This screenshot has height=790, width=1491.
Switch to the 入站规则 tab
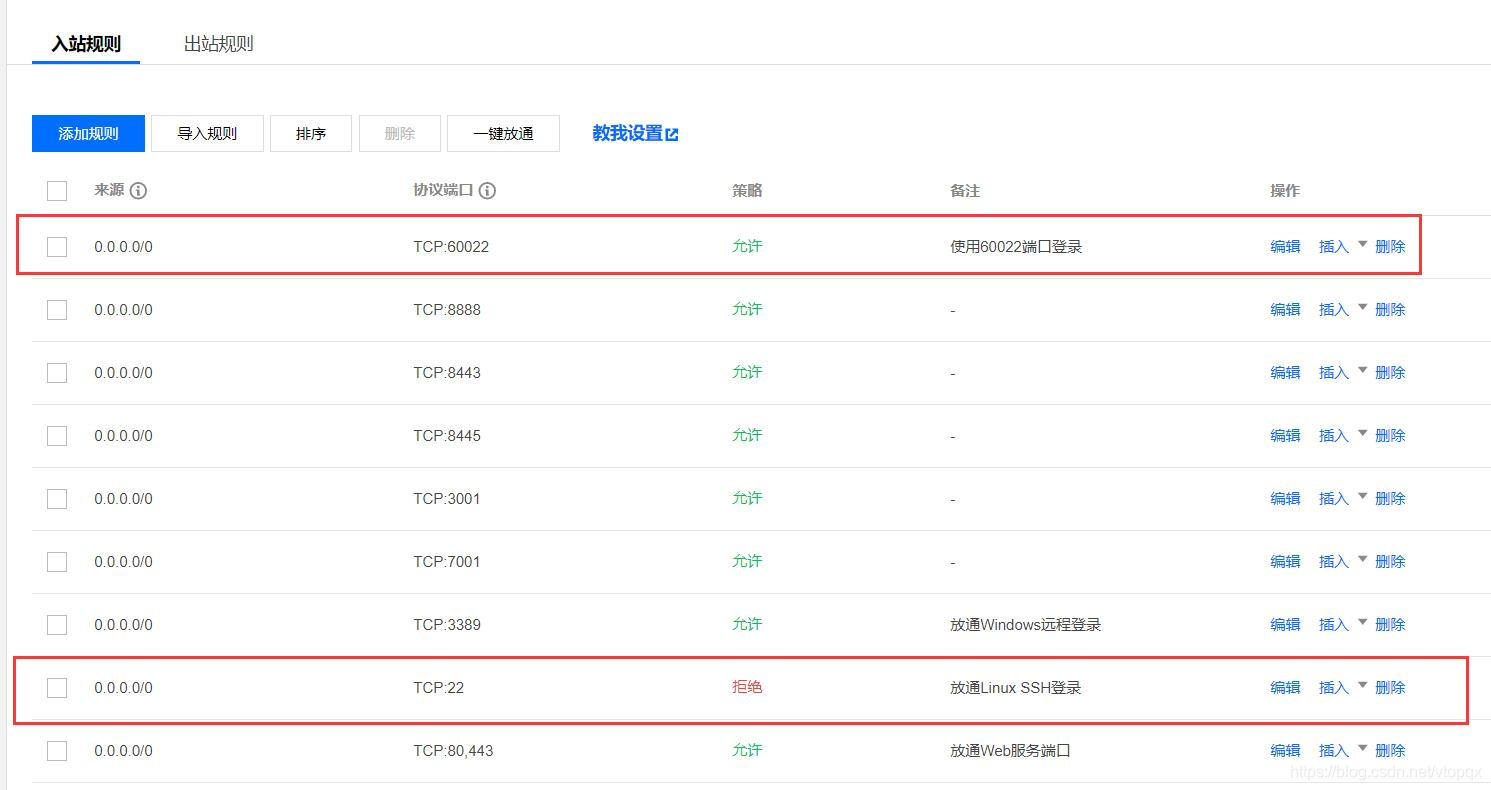86,44
